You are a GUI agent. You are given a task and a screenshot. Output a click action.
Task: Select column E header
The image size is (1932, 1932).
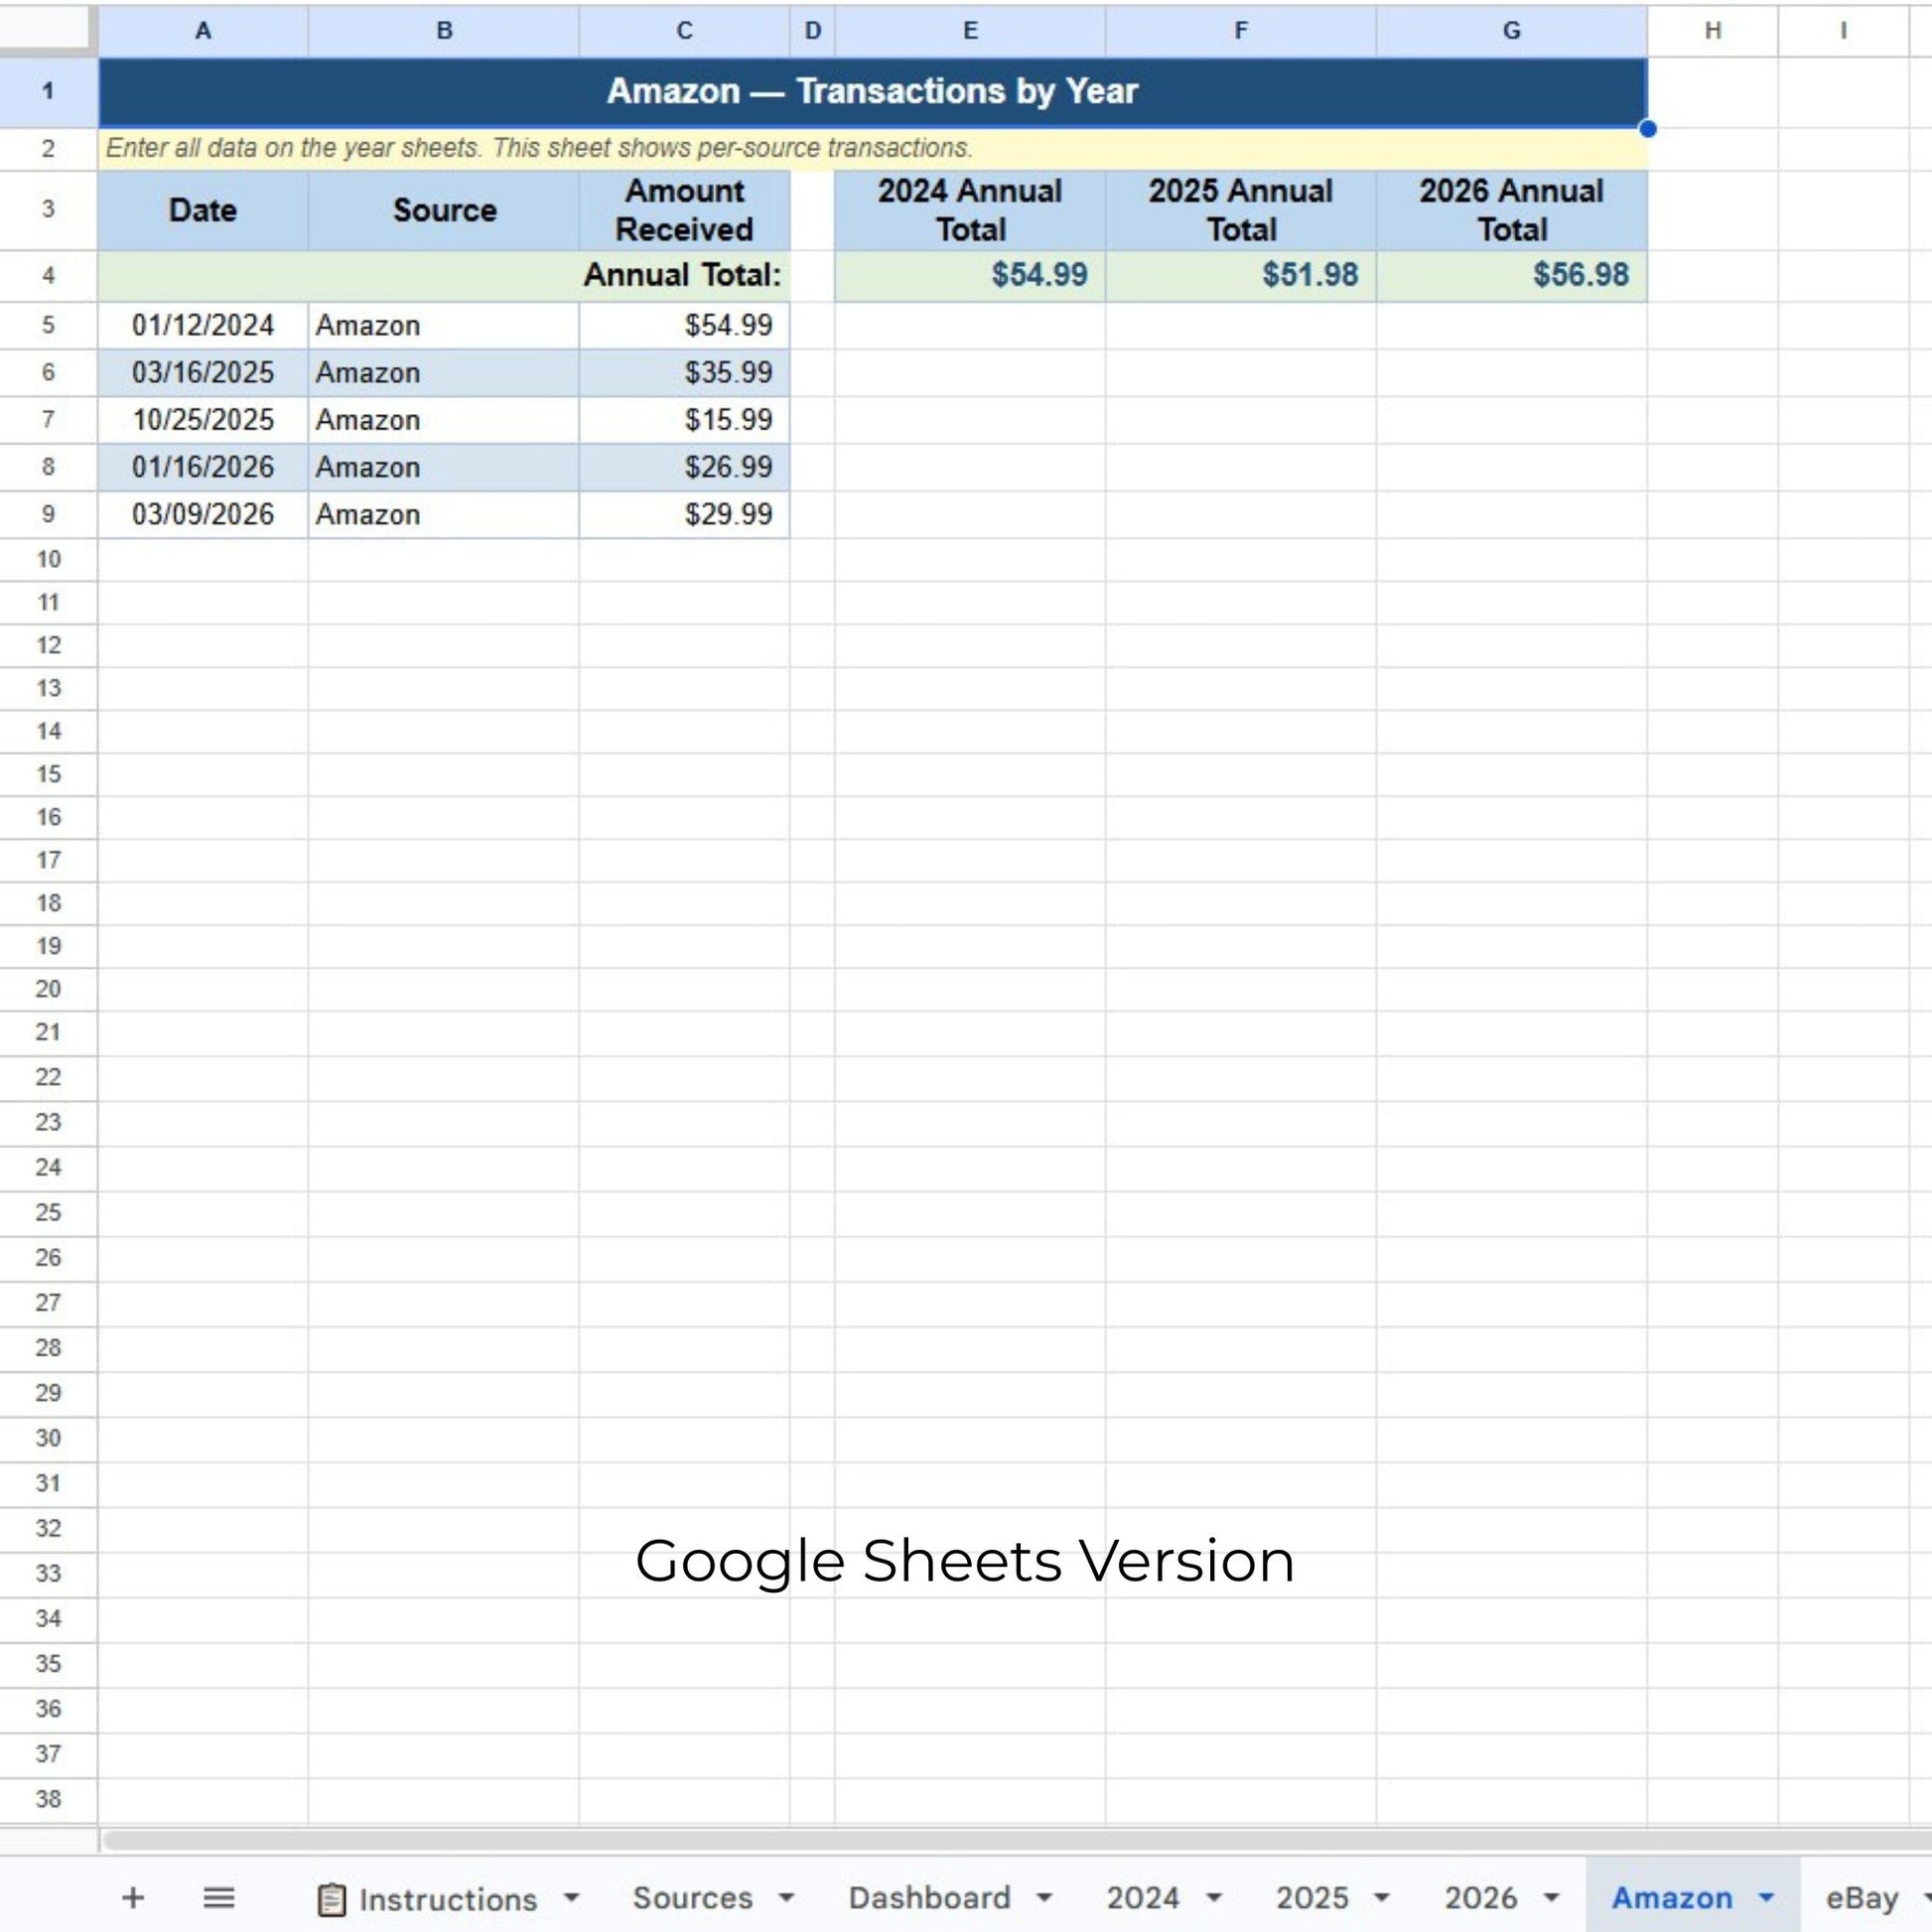point(970,31)
